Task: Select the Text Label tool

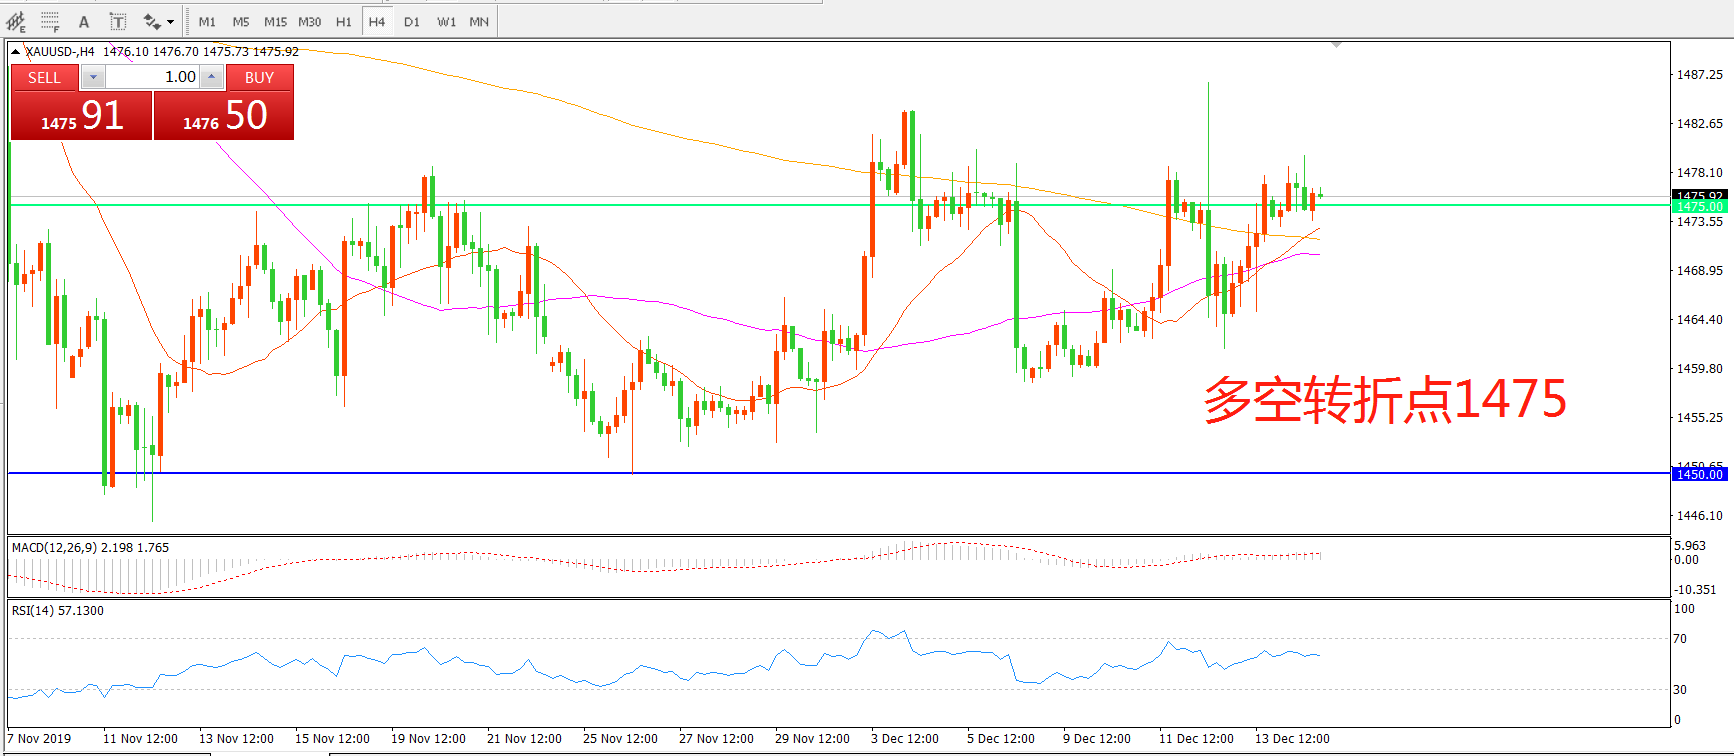Action: click(x=117, y=21)
